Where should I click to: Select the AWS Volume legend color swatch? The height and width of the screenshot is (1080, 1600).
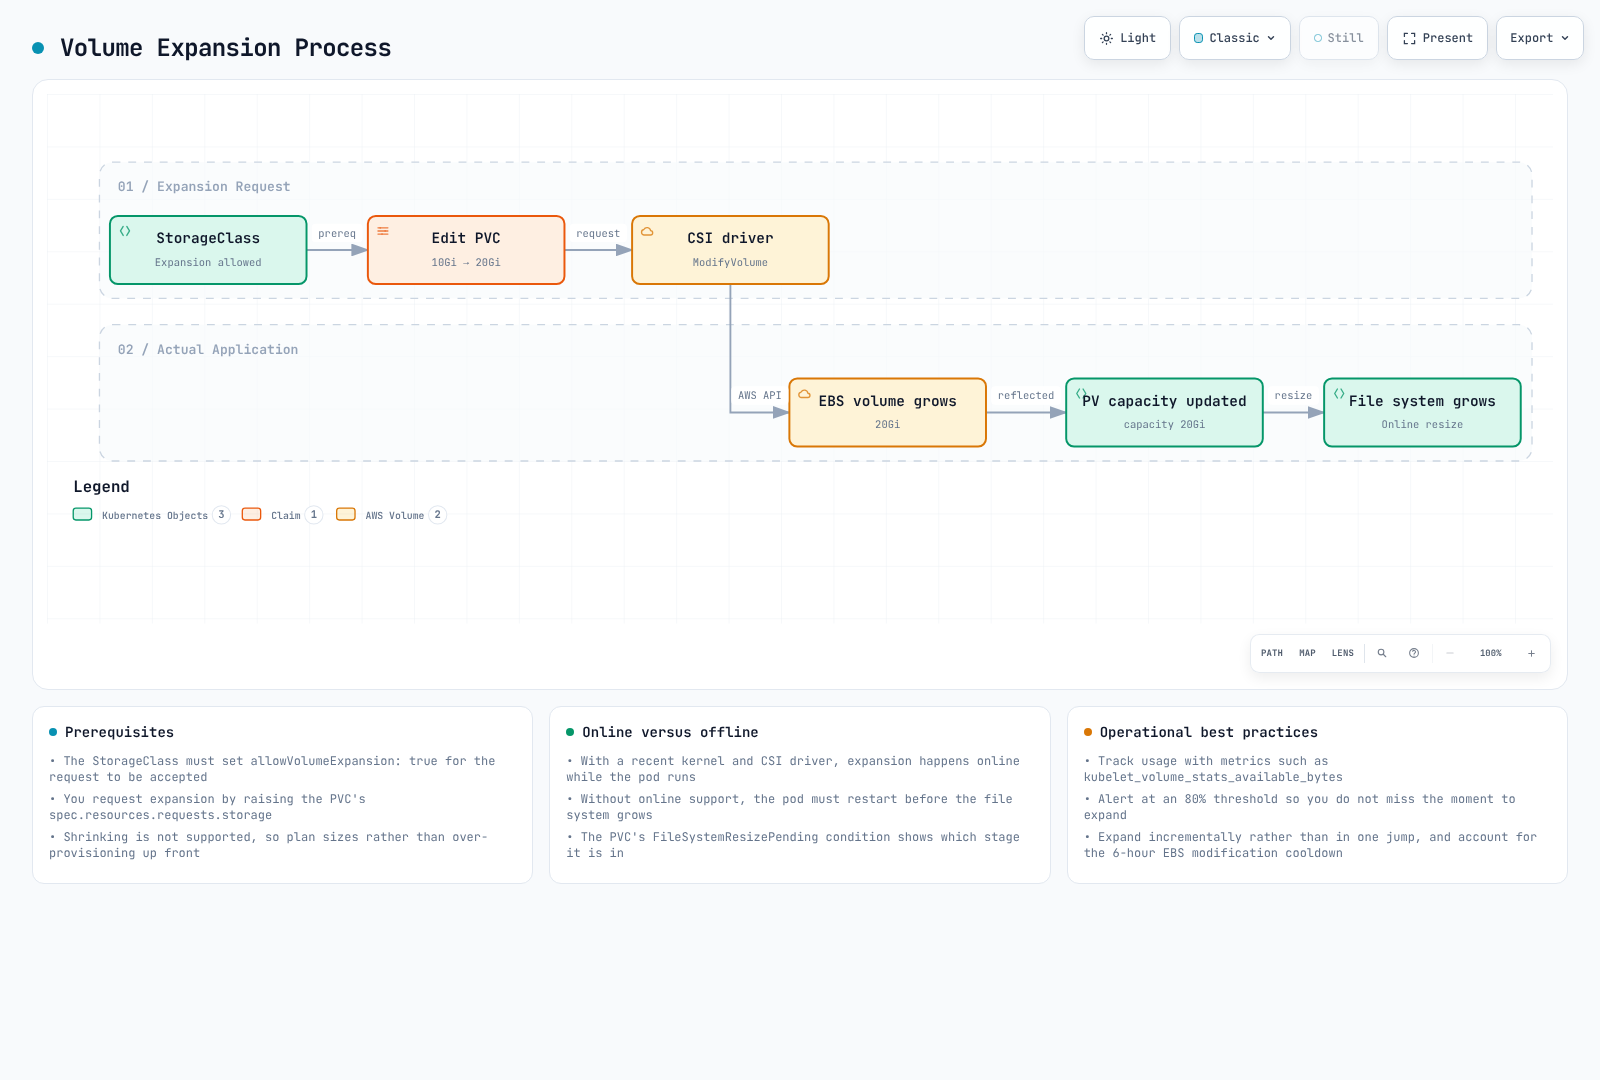[x=346, y=514]
